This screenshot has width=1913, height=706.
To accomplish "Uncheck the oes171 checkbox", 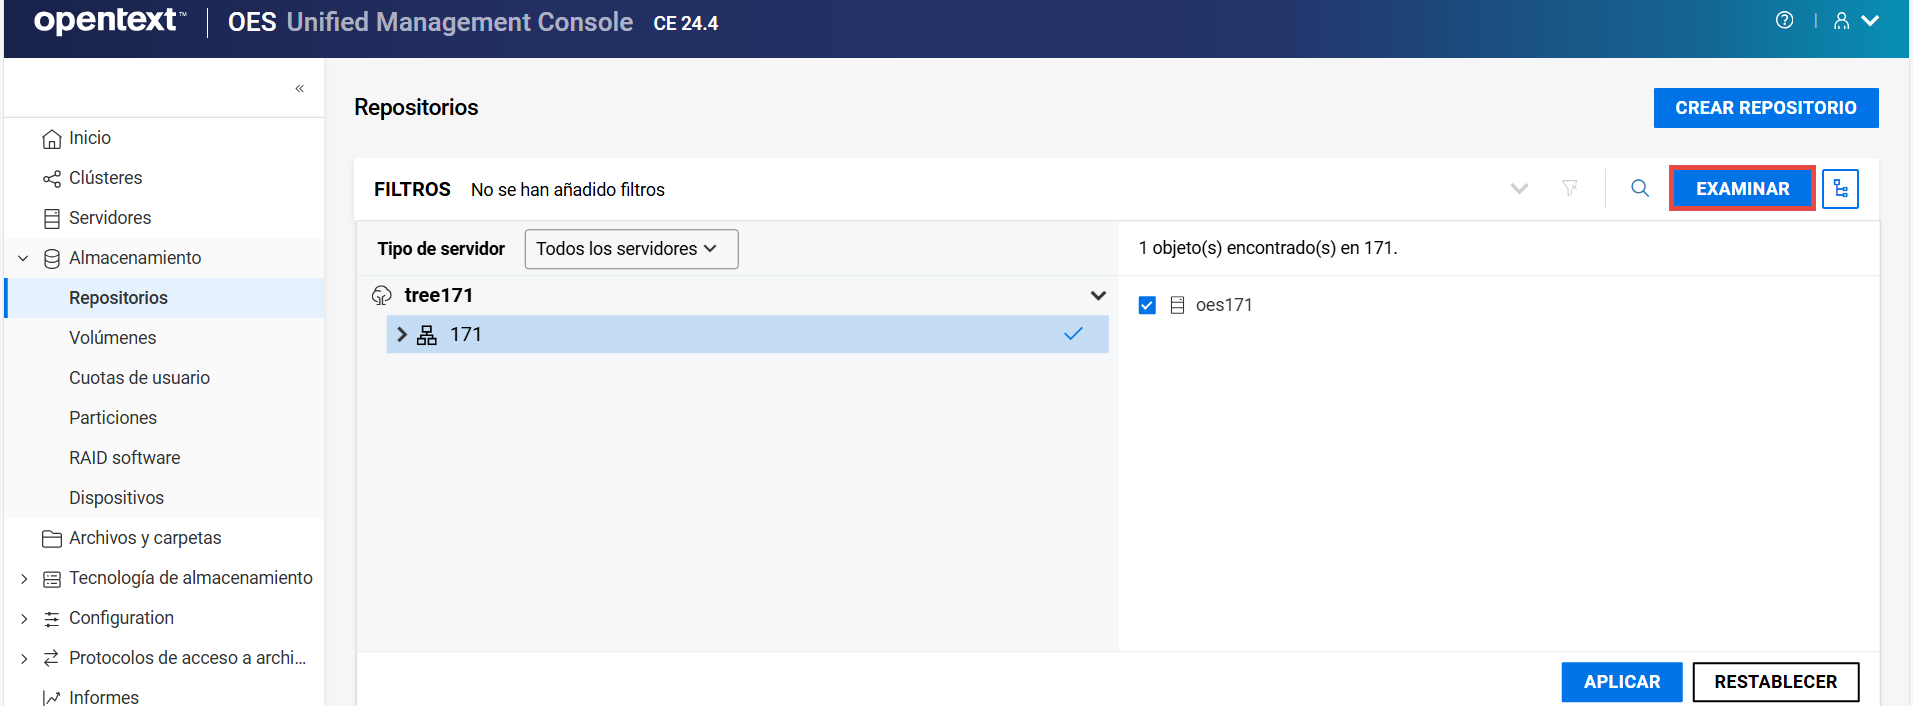I will 1147,305.
